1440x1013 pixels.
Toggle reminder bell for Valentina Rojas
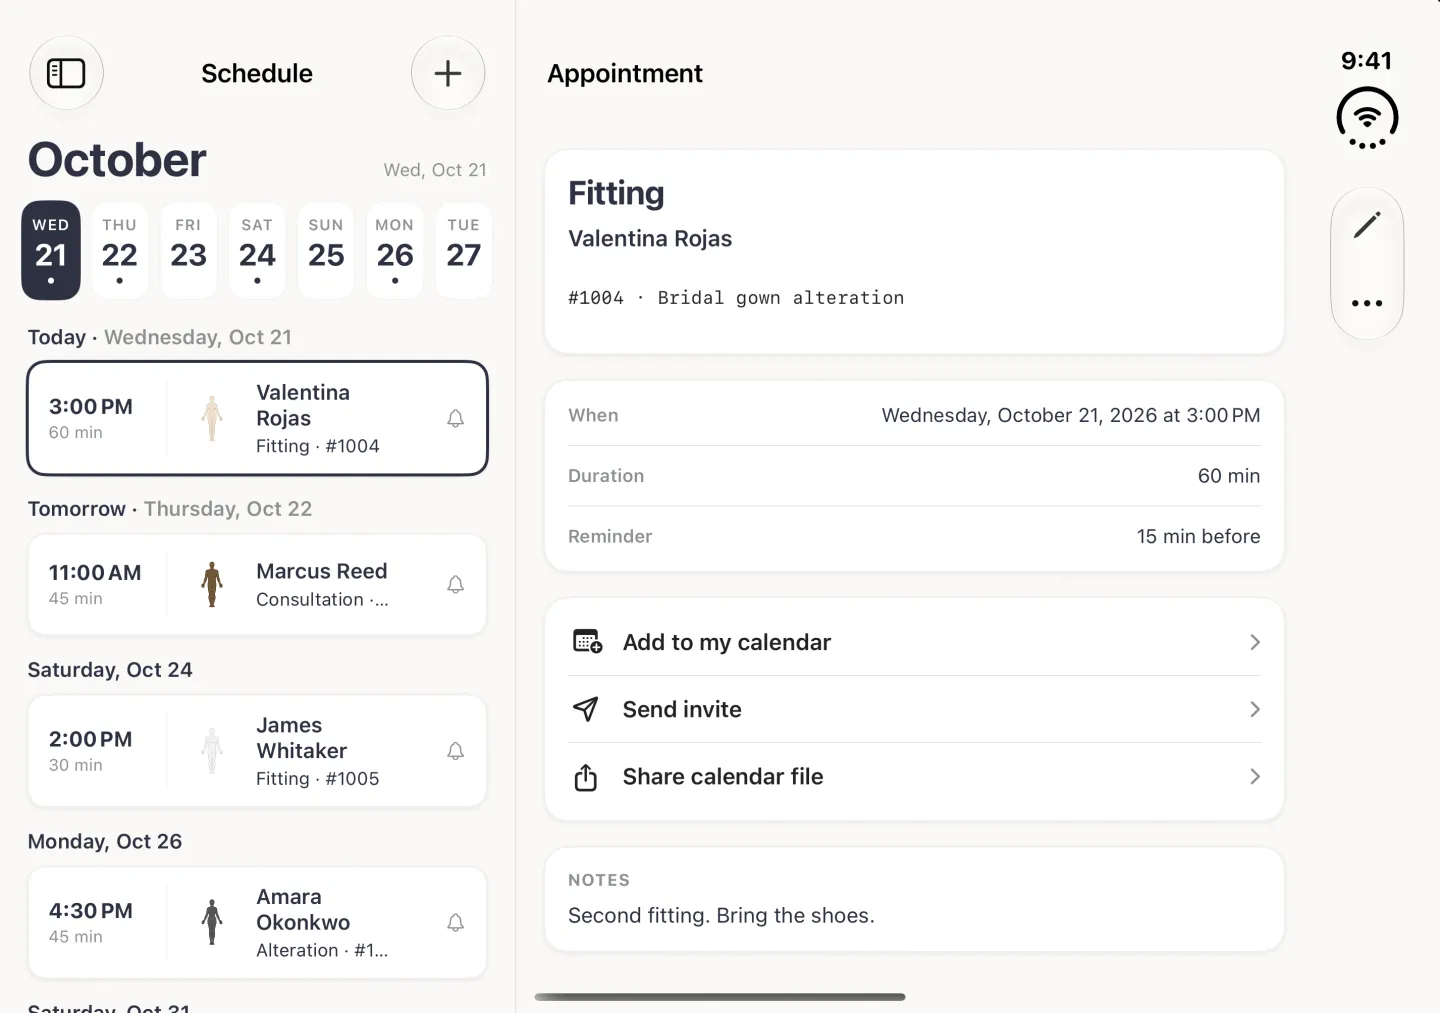pyautogui.click(x=455, y=419)
